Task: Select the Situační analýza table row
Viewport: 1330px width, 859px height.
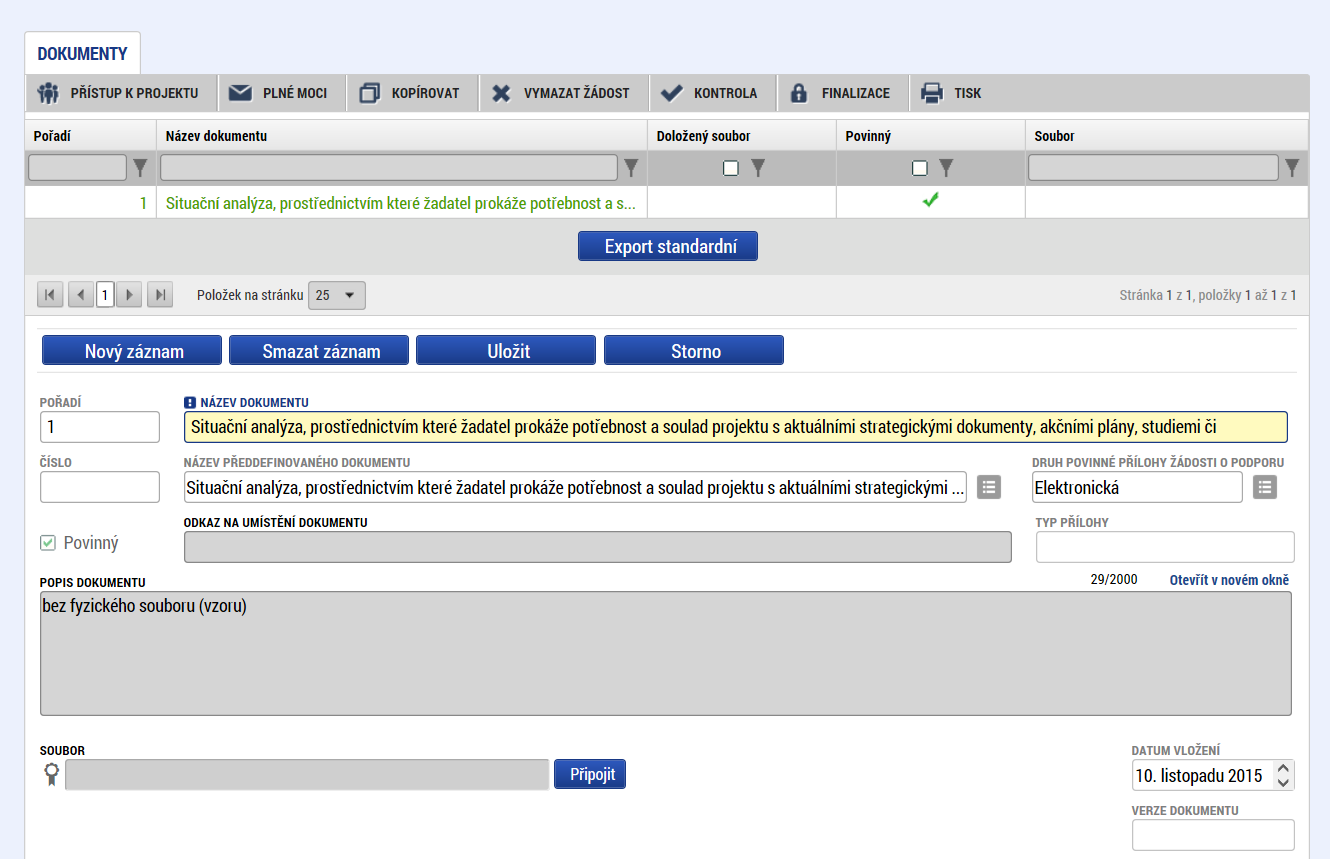Action: 666,203
